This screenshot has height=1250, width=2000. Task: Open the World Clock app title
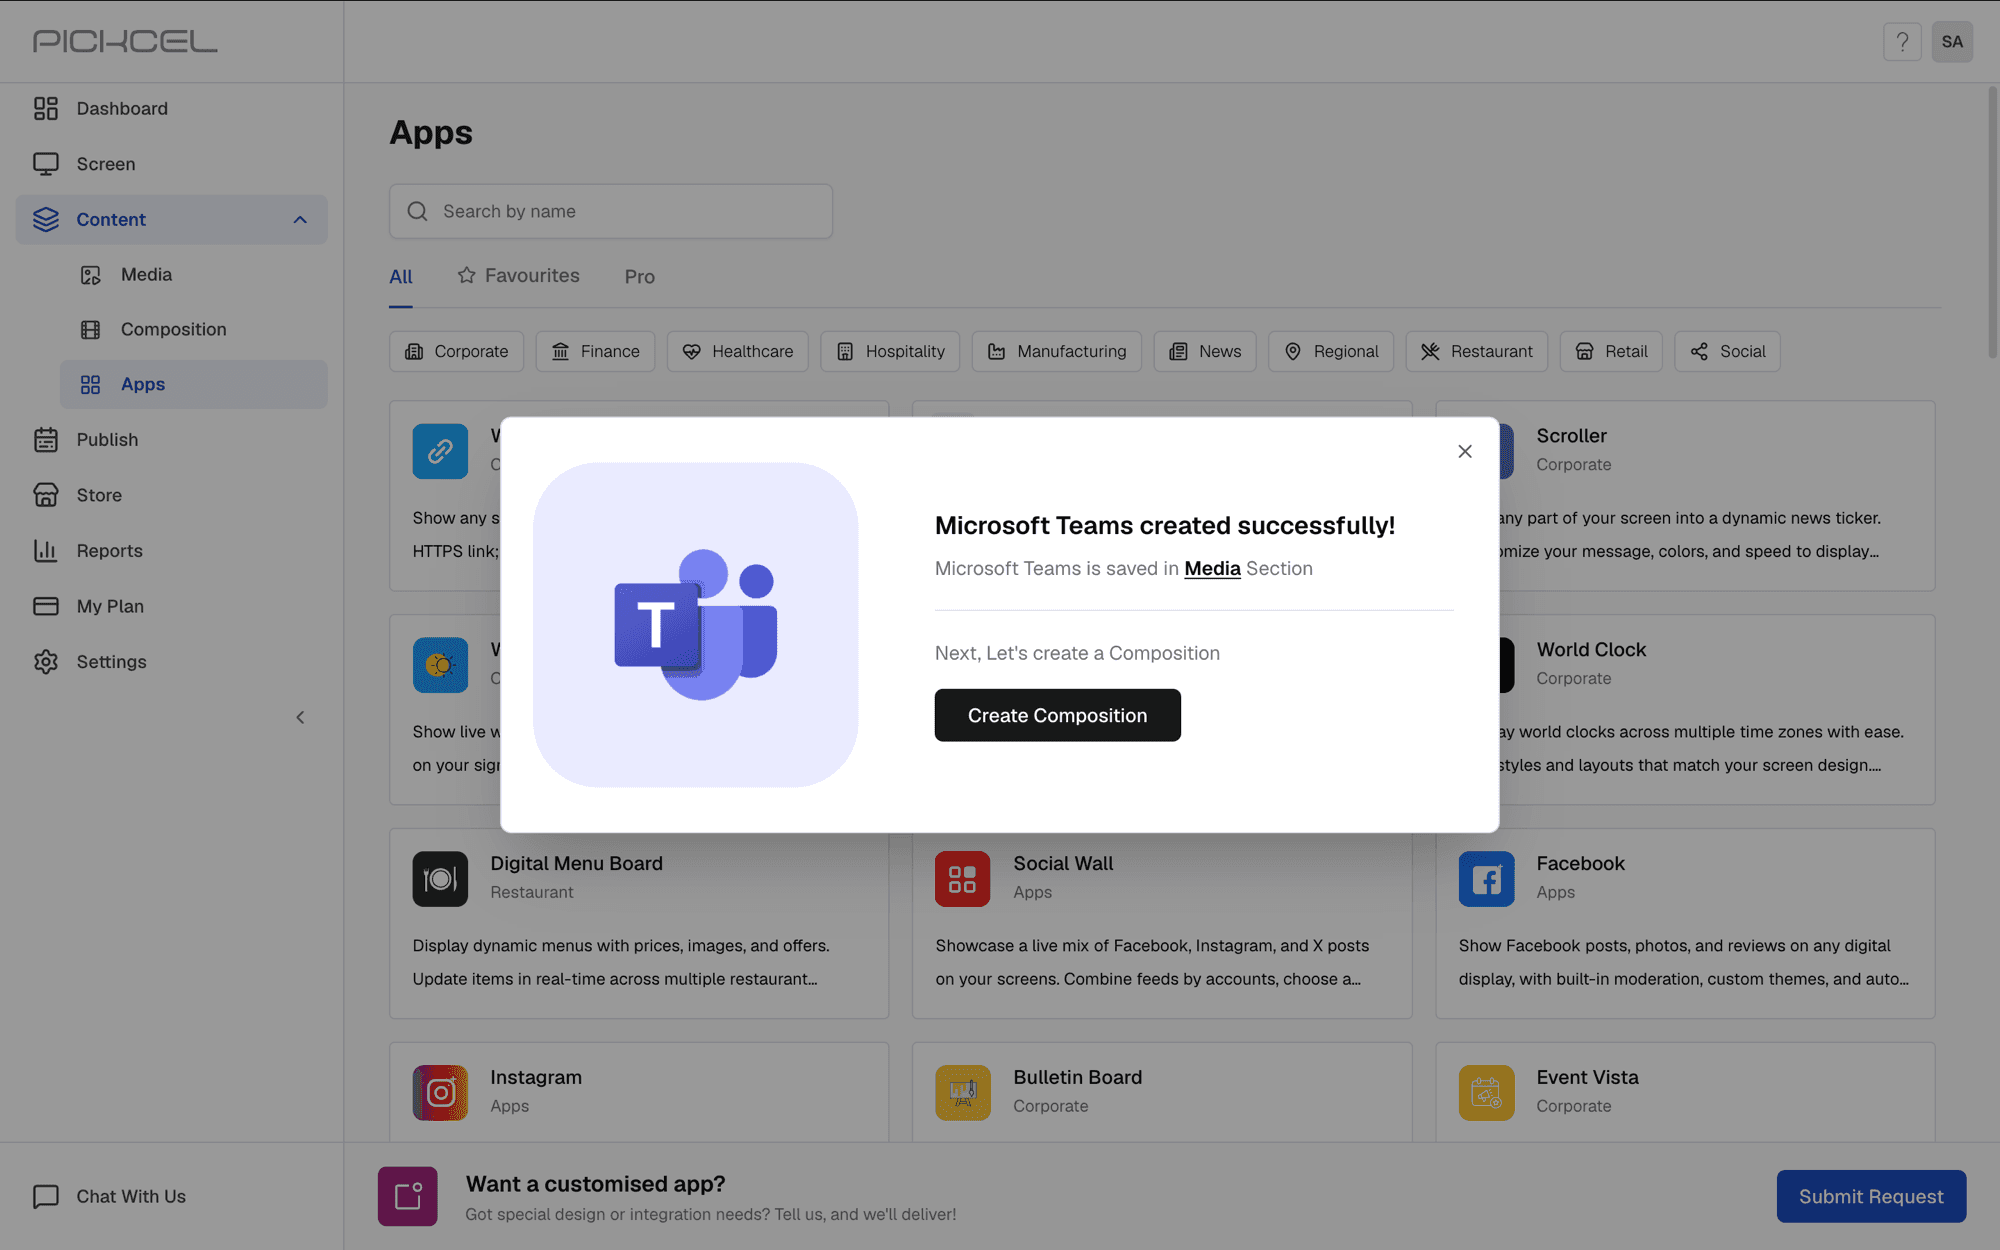pos(1591,650)
